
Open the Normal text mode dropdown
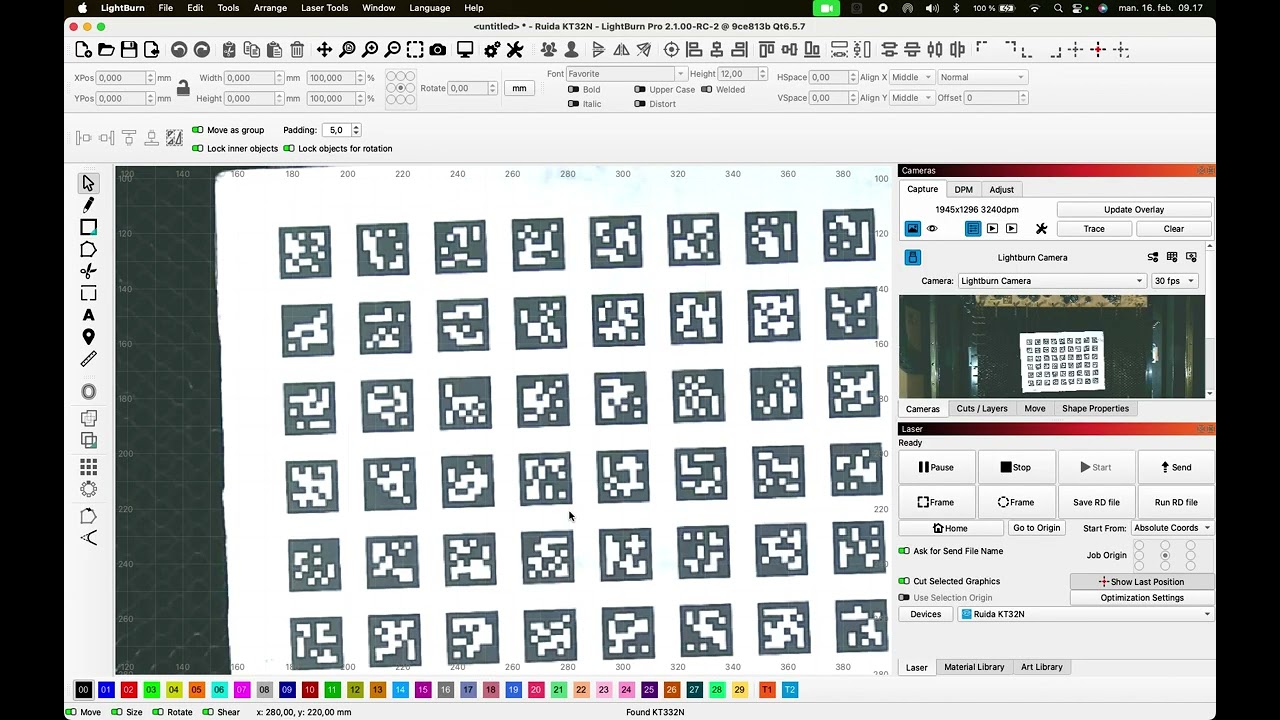tap(982, 77)
